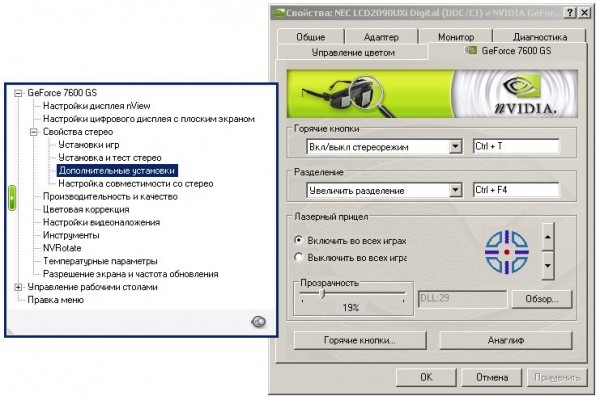Click the 'Применить' apply button
This screenshot has width=600, height=400.
[557, 377]
